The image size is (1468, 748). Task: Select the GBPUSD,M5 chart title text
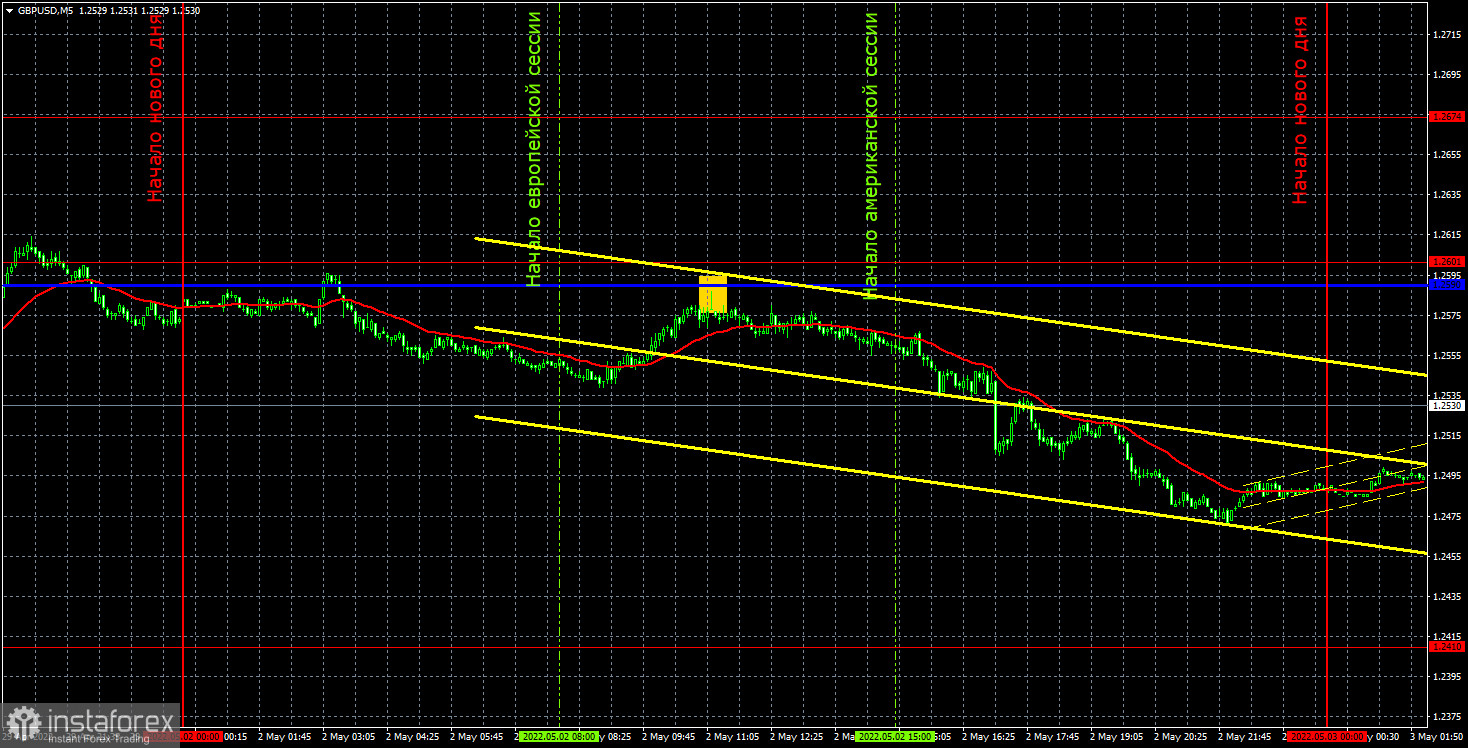[44, 10]
